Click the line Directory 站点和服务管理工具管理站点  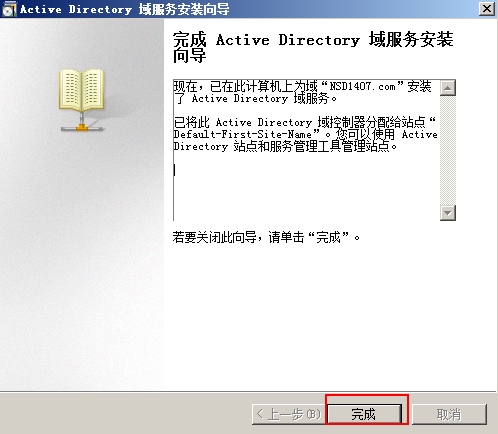286,146
